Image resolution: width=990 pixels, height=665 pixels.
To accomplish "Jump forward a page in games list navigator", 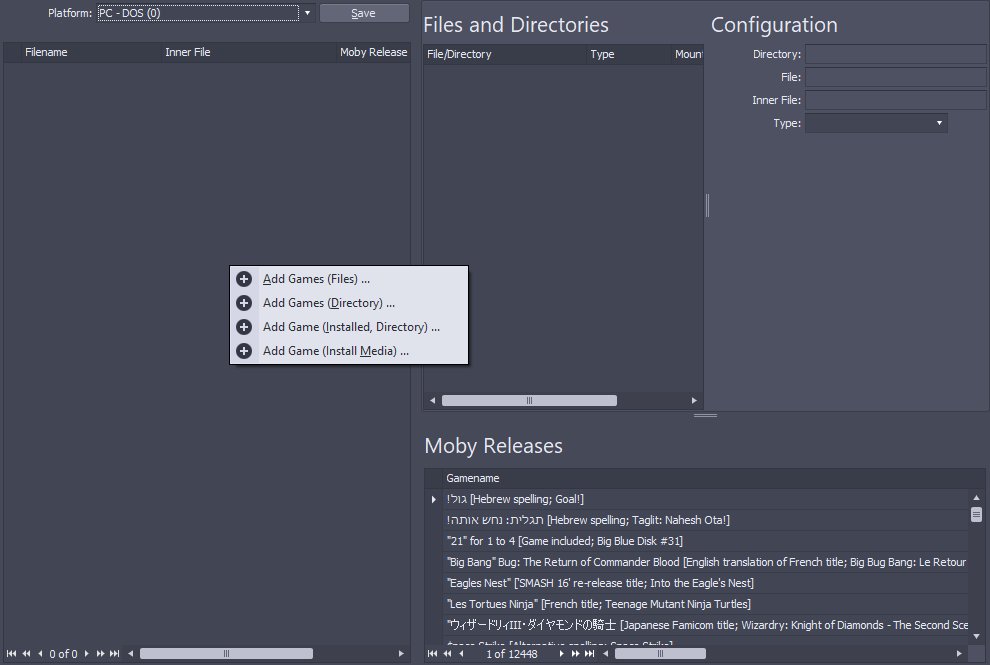I will [x=100, y=654].
